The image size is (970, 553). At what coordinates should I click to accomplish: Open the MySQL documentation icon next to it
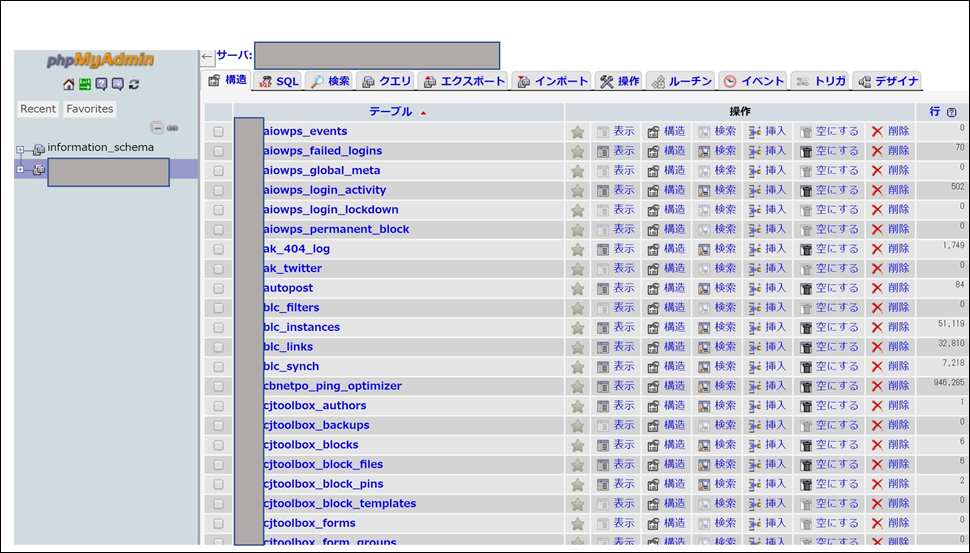[118, 84]
